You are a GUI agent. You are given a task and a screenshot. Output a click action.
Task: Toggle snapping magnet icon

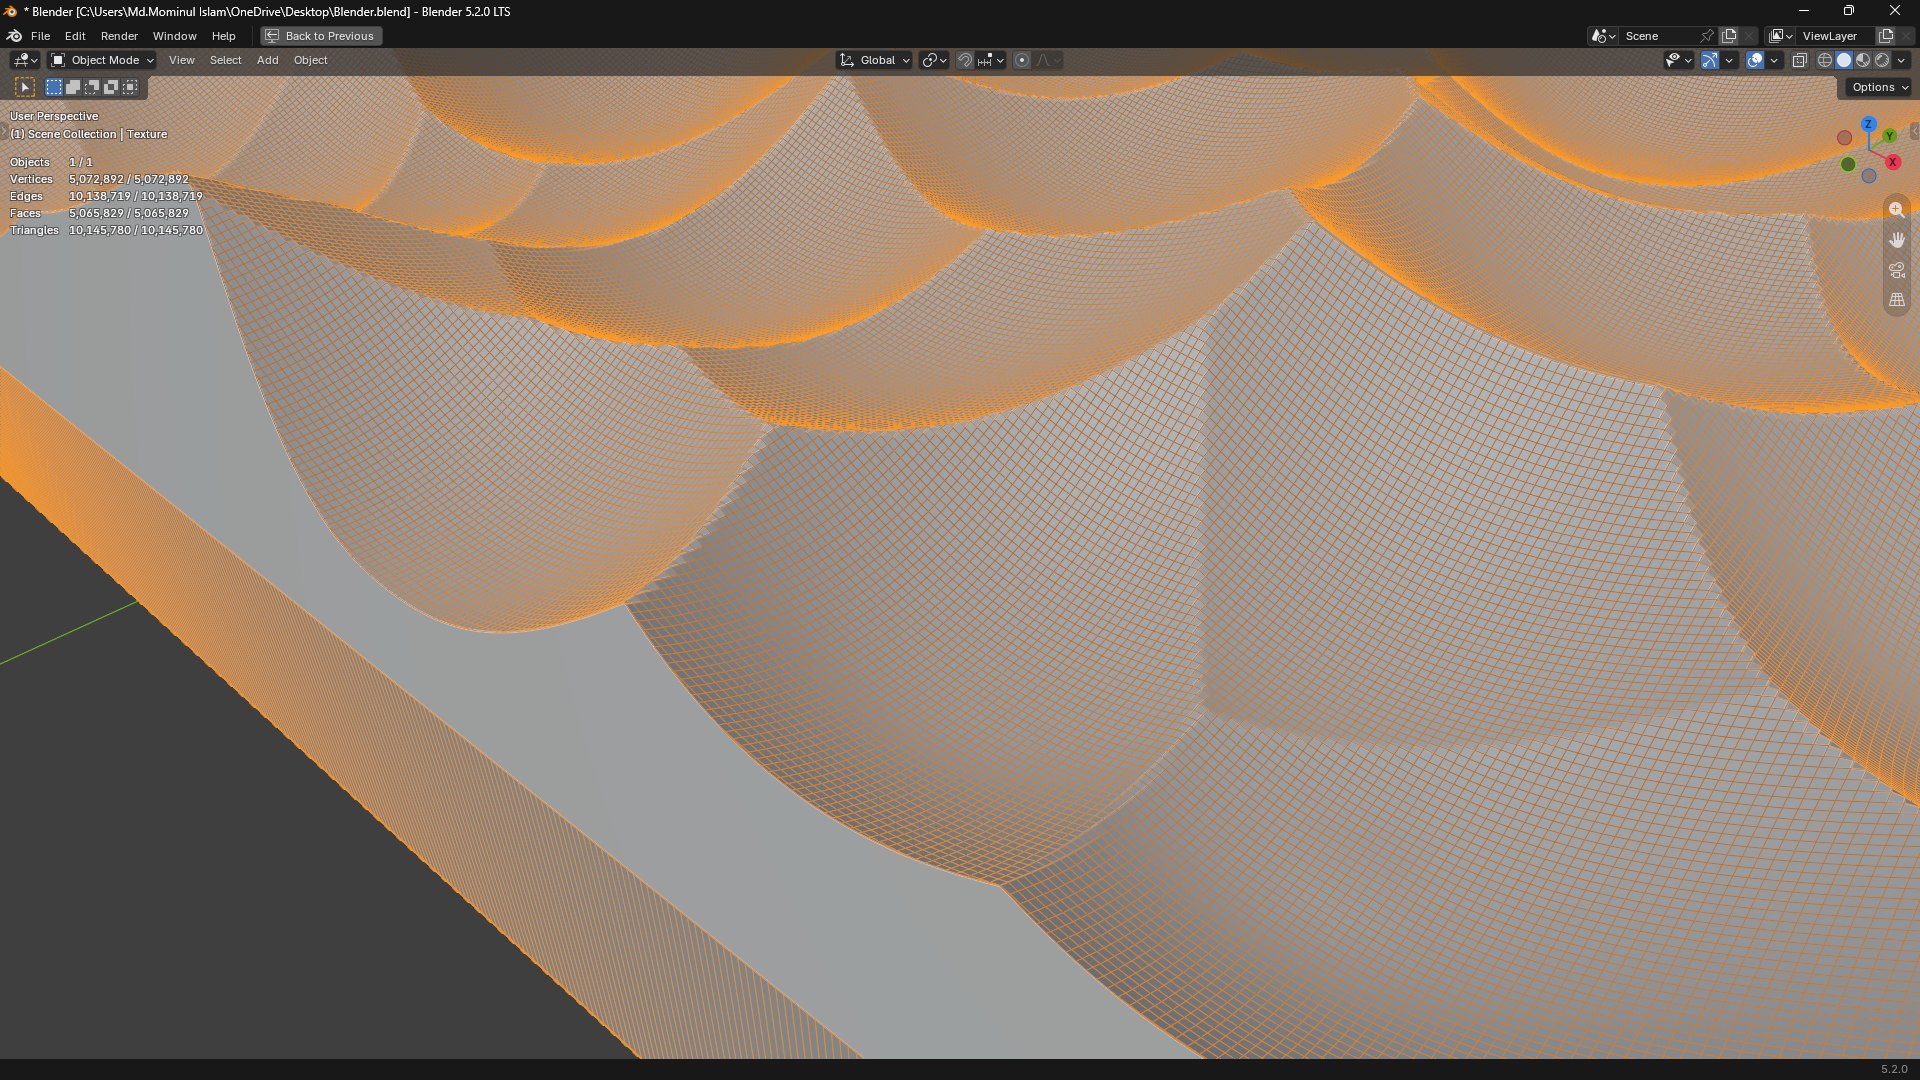[965, 60]
